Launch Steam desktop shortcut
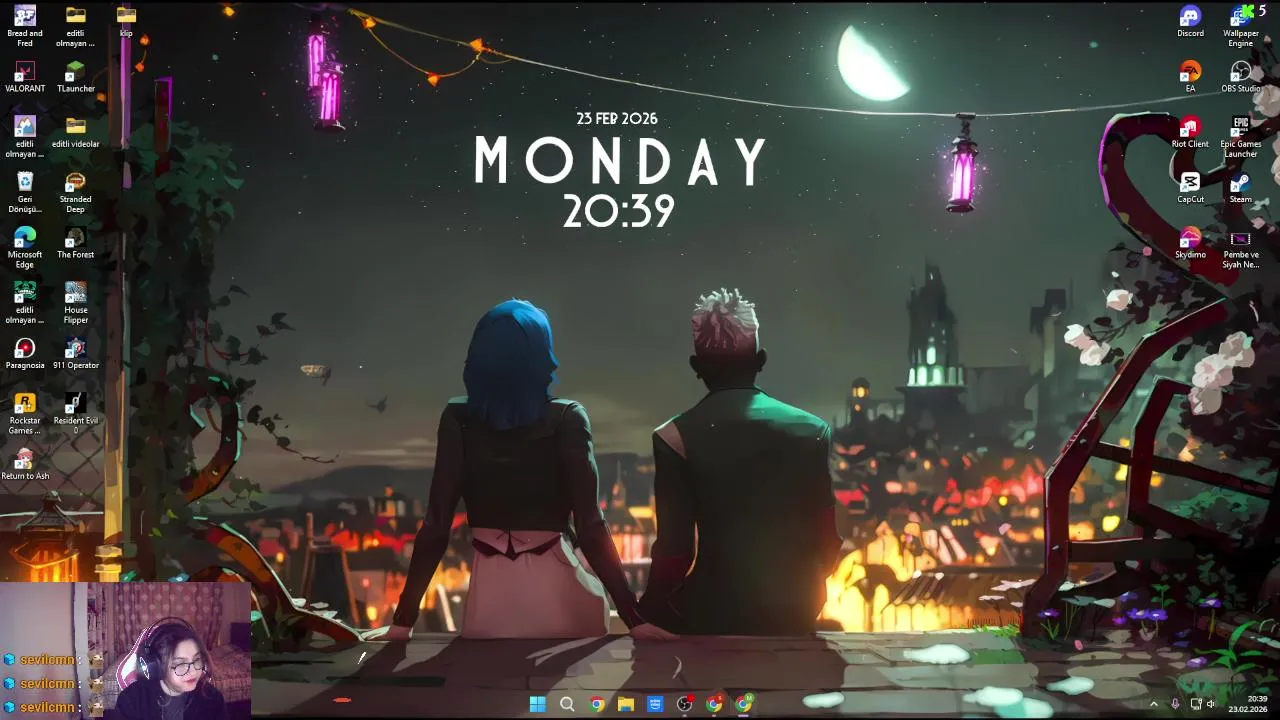 [1241, 188]
